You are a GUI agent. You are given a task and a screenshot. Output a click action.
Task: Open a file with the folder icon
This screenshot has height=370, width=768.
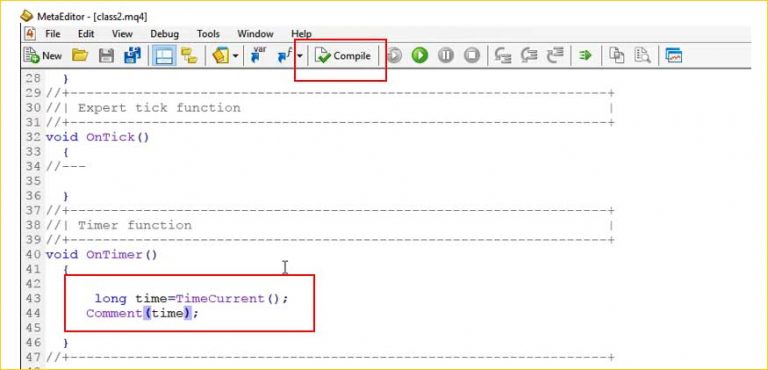80,55
